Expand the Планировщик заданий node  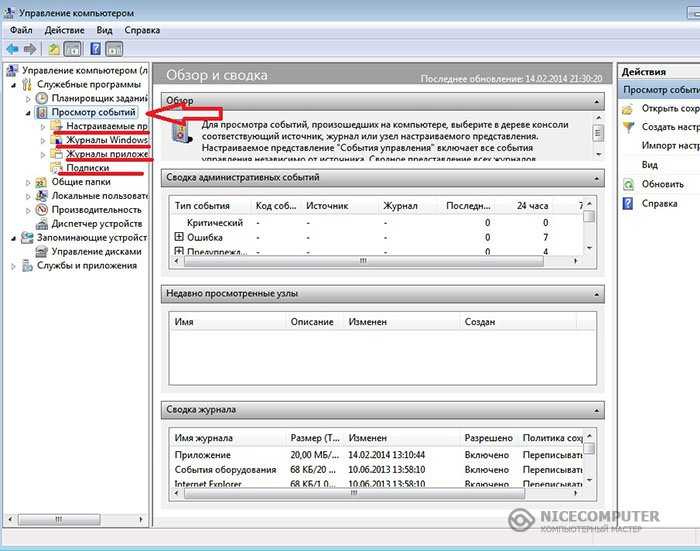click(x=28, y=98)
